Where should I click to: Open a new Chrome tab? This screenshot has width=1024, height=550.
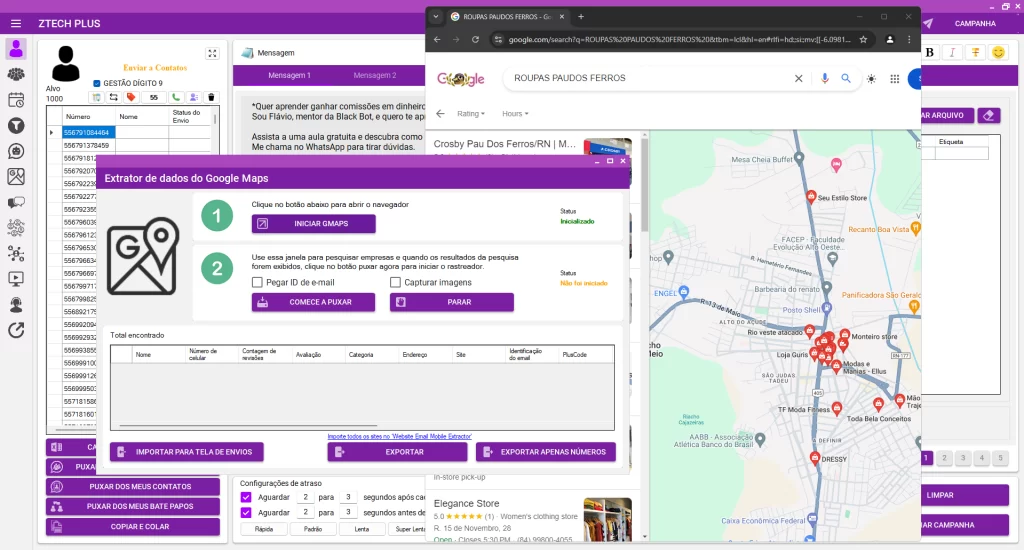tap(581, 16)
